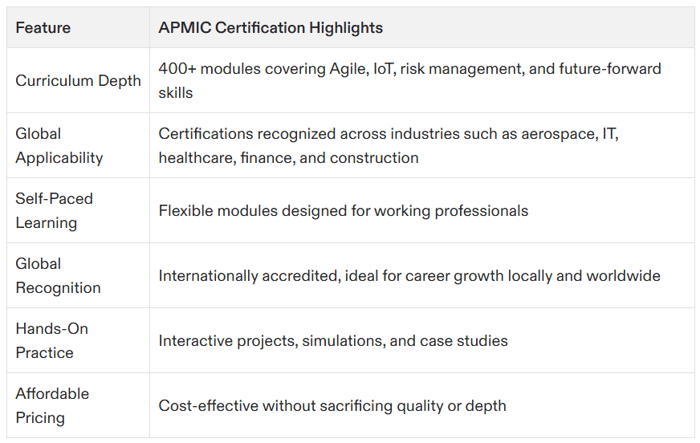The width and height of the screenshot is (700, 443).
Task: Click the 'Global Applicability' feature cell
Action: (x=59, y=145)
